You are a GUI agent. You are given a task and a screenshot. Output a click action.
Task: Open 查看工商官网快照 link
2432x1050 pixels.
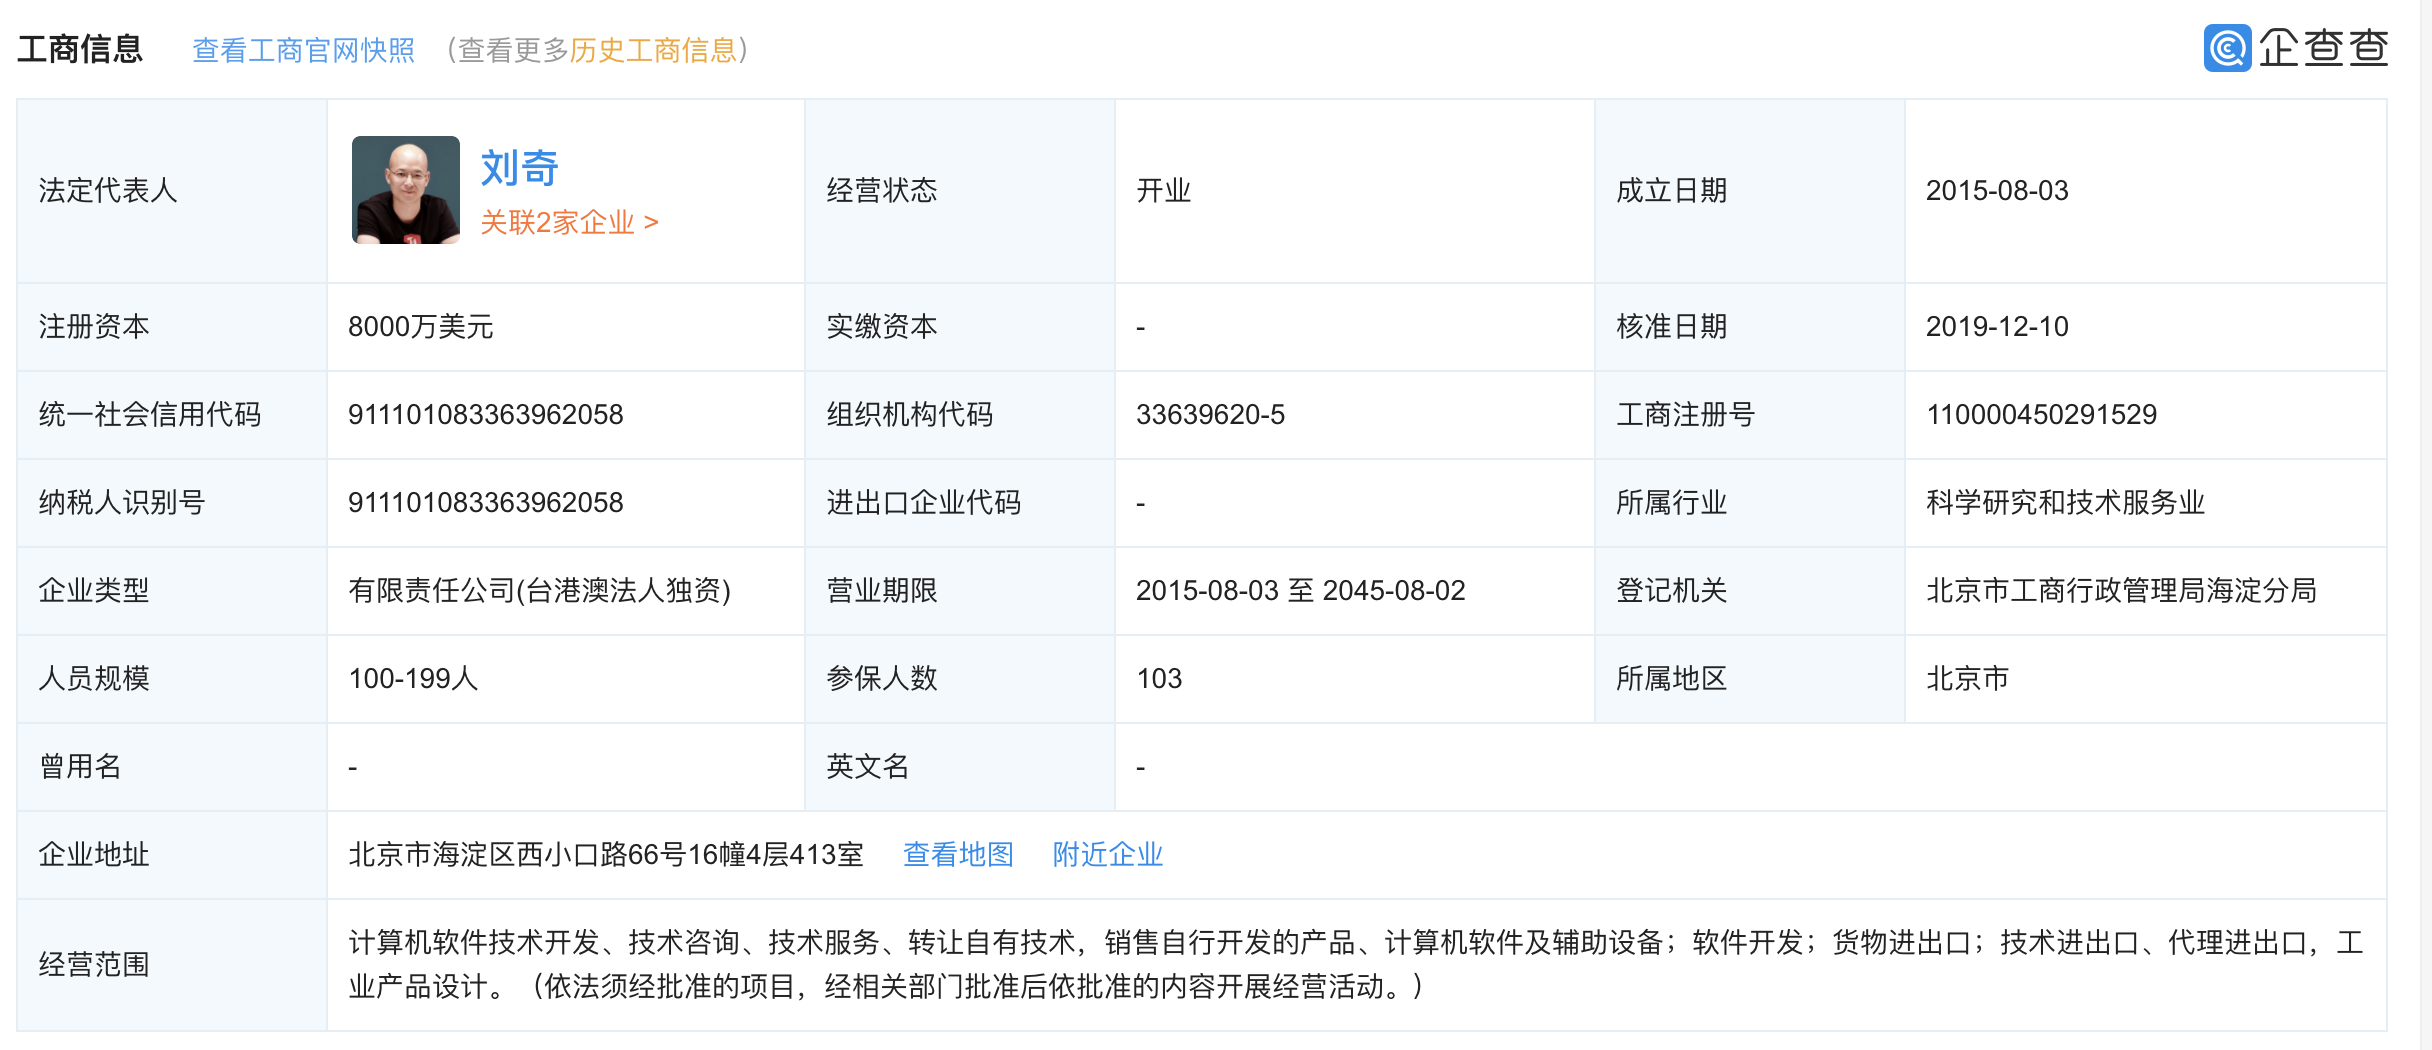tap(303, 50)
